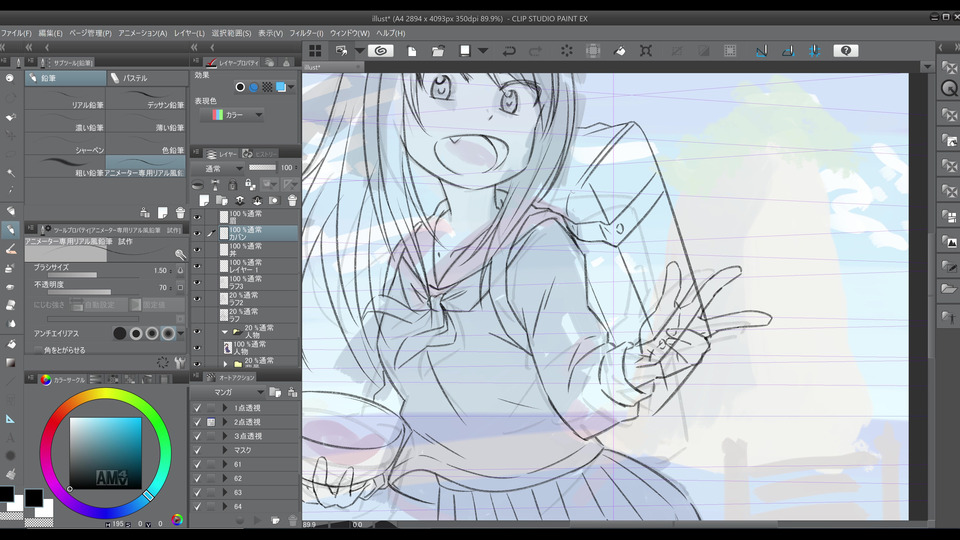Toggle visibility of the カバン layer

click(x=197, y=233)
